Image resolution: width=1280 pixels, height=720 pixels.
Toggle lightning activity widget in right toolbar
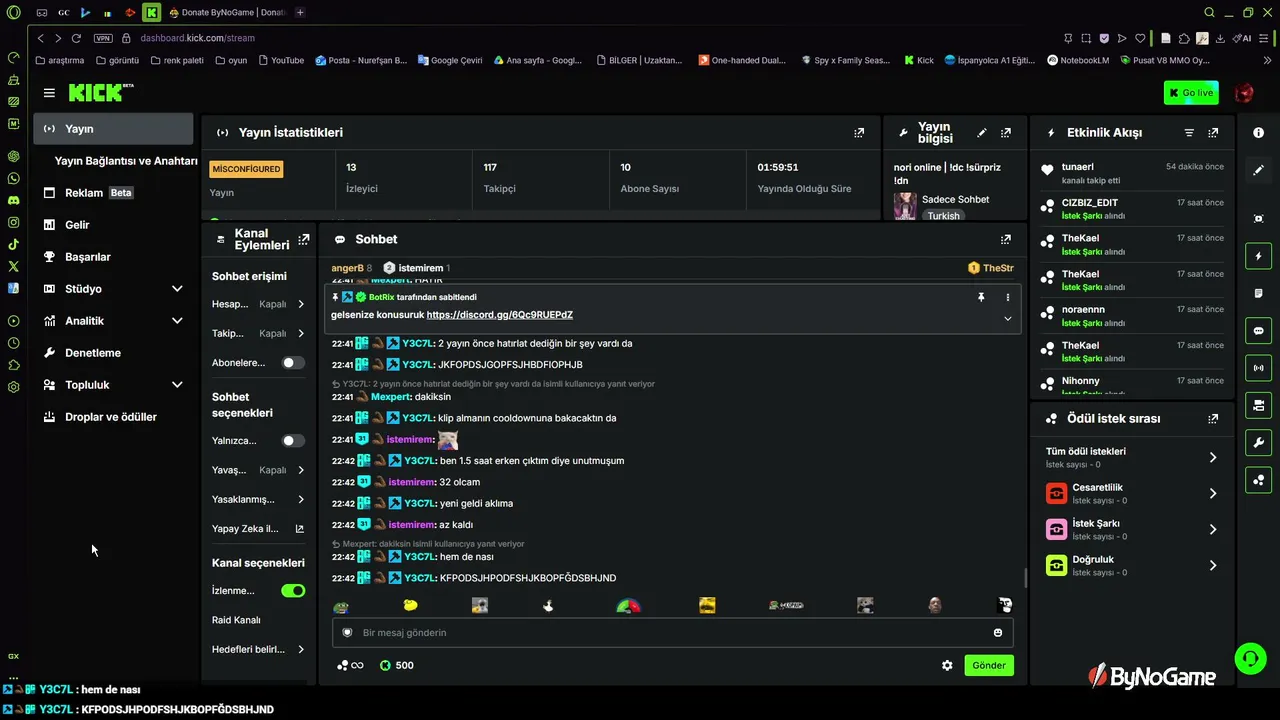point(1258,256)
